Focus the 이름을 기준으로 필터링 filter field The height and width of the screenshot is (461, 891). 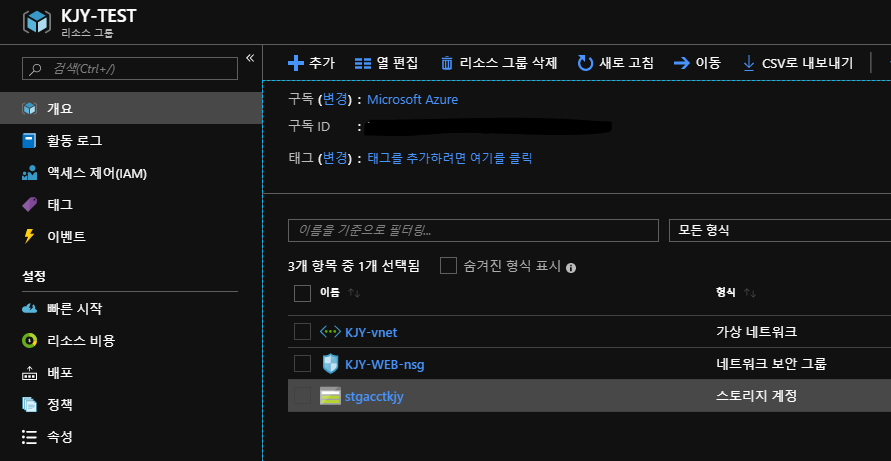coord(473,230)
